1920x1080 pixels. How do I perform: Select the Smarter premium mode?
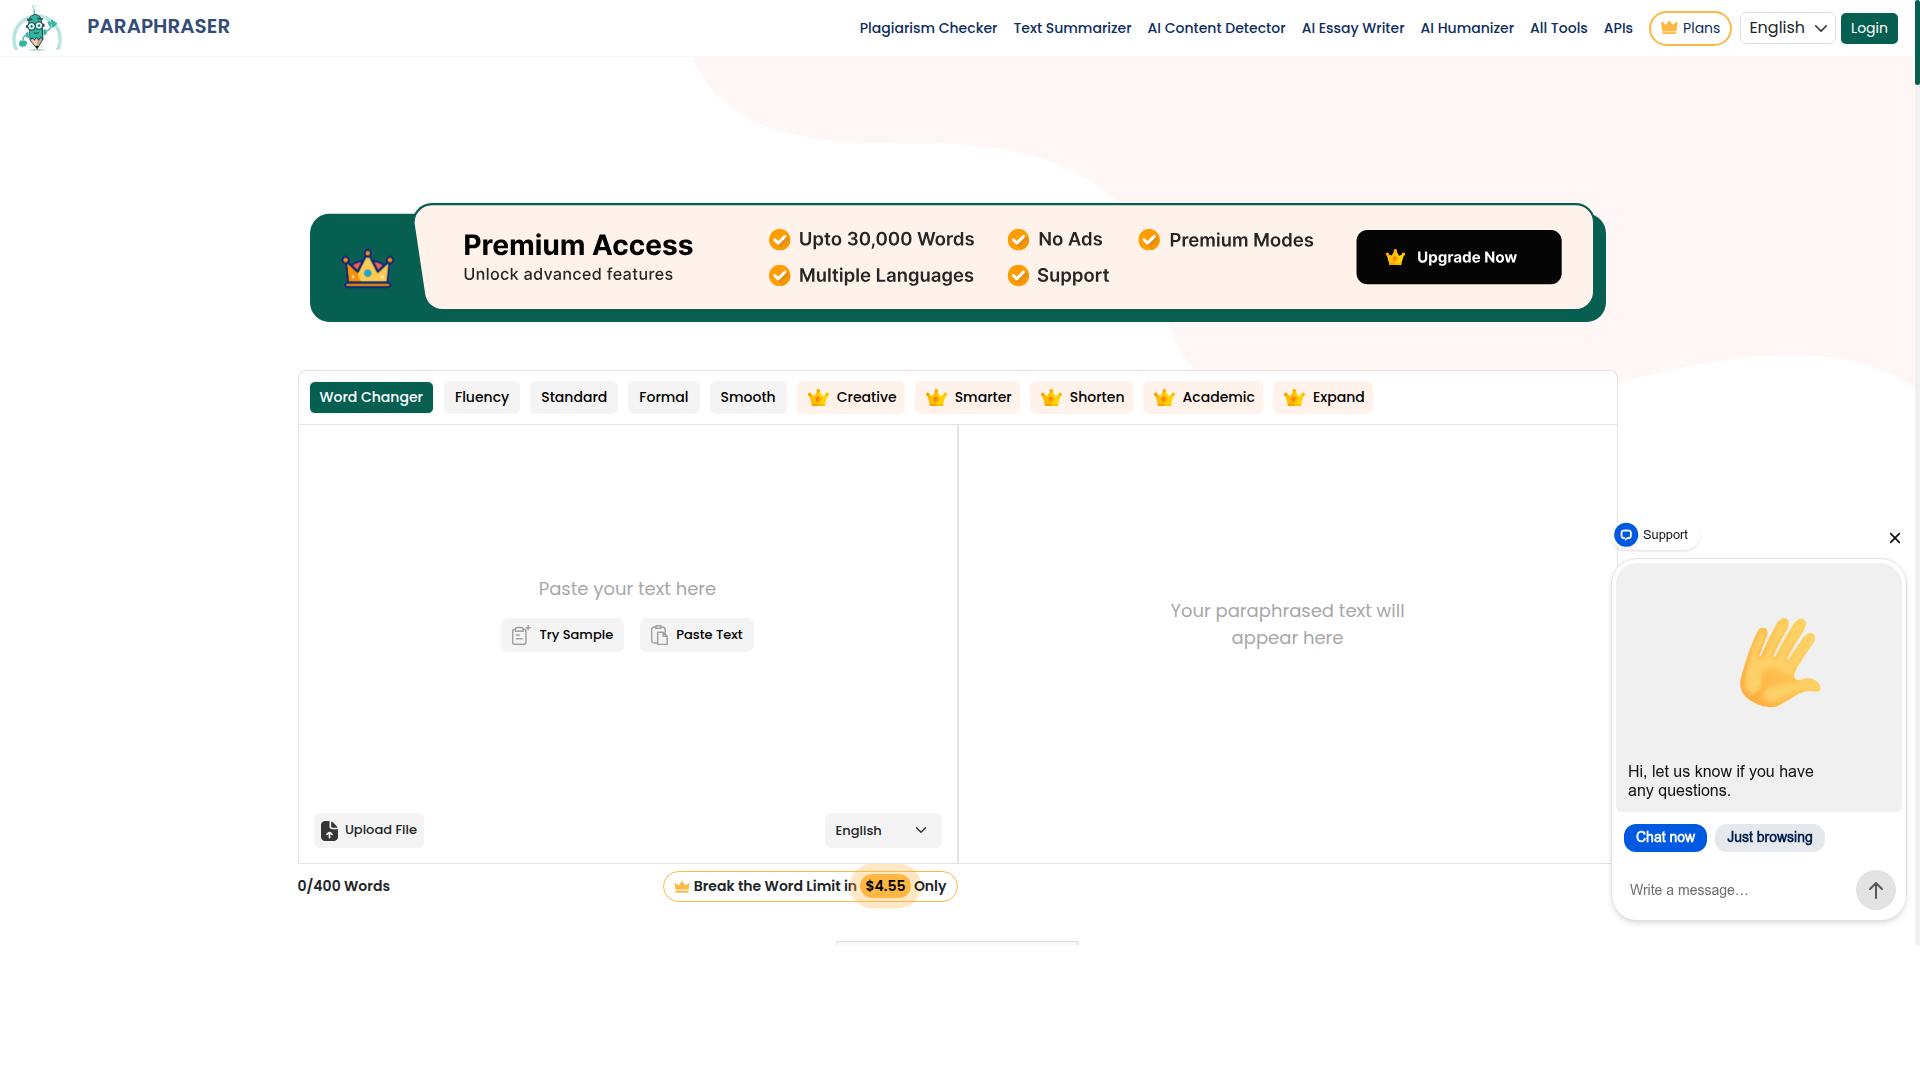[968, 397]
